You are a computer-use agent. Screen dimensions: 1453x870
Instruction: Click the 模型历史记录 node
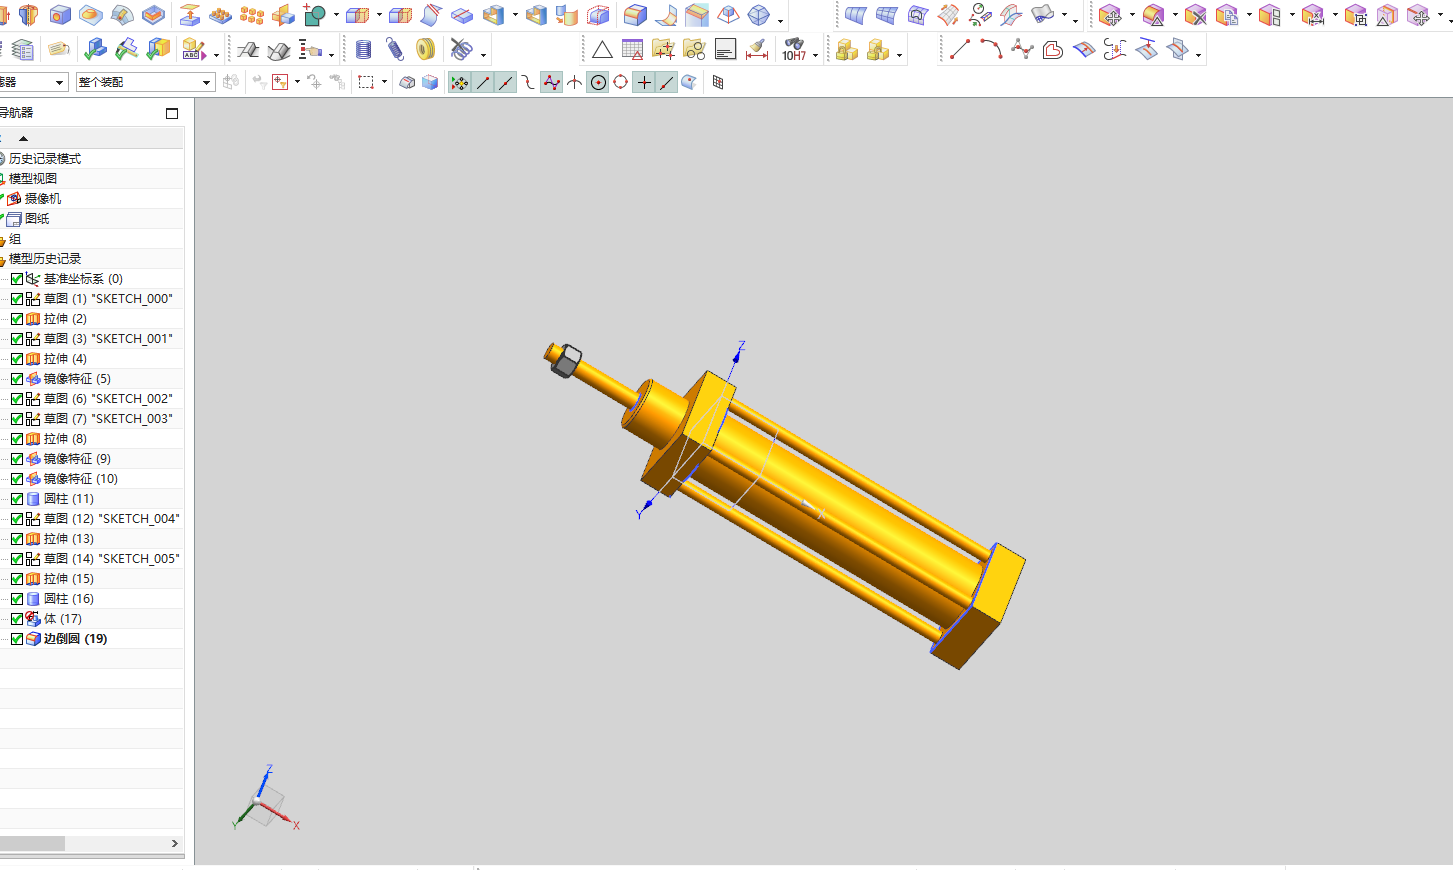[x=45, y=259]
